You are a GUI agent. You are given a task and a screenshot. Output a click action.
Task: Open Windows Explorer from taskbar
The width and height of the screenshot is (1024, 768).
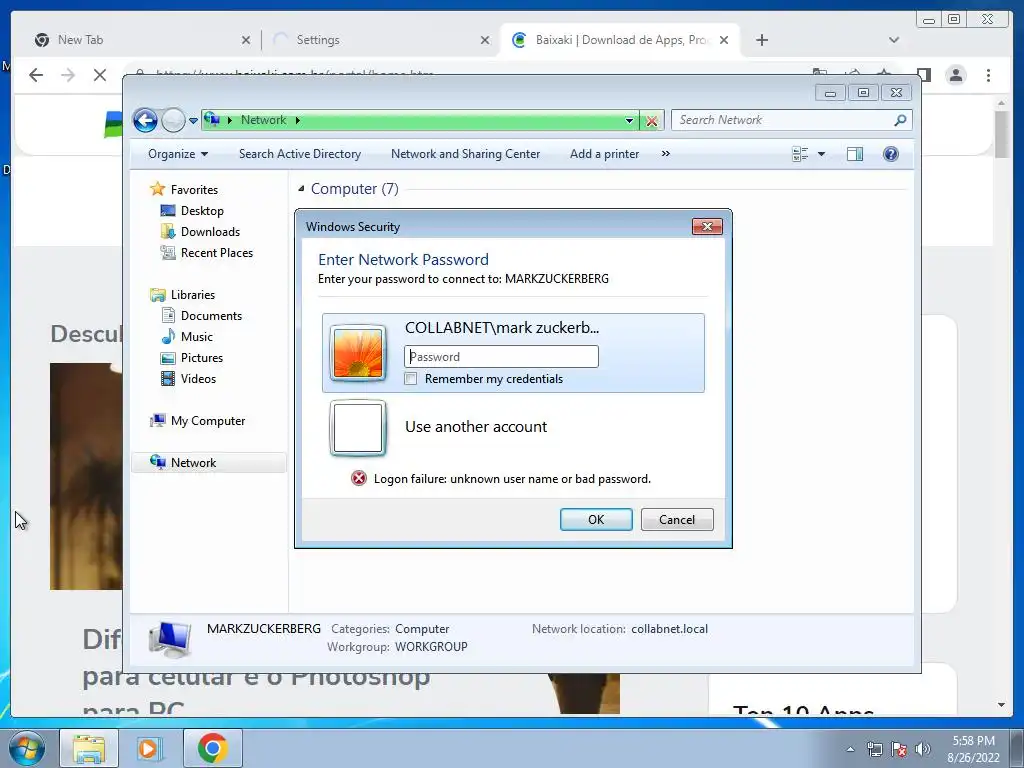click(x=89, y=748)
